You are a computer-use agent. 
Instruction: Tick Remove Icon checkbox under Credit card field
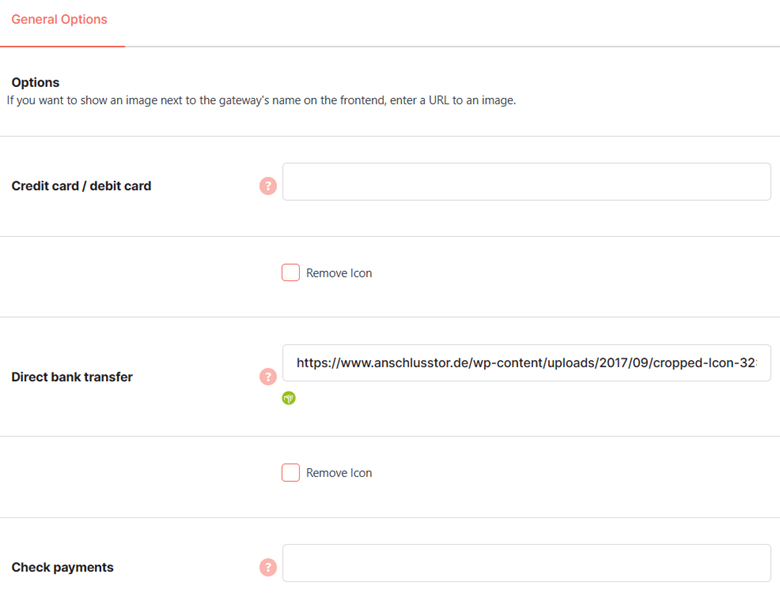click(291, 273)
